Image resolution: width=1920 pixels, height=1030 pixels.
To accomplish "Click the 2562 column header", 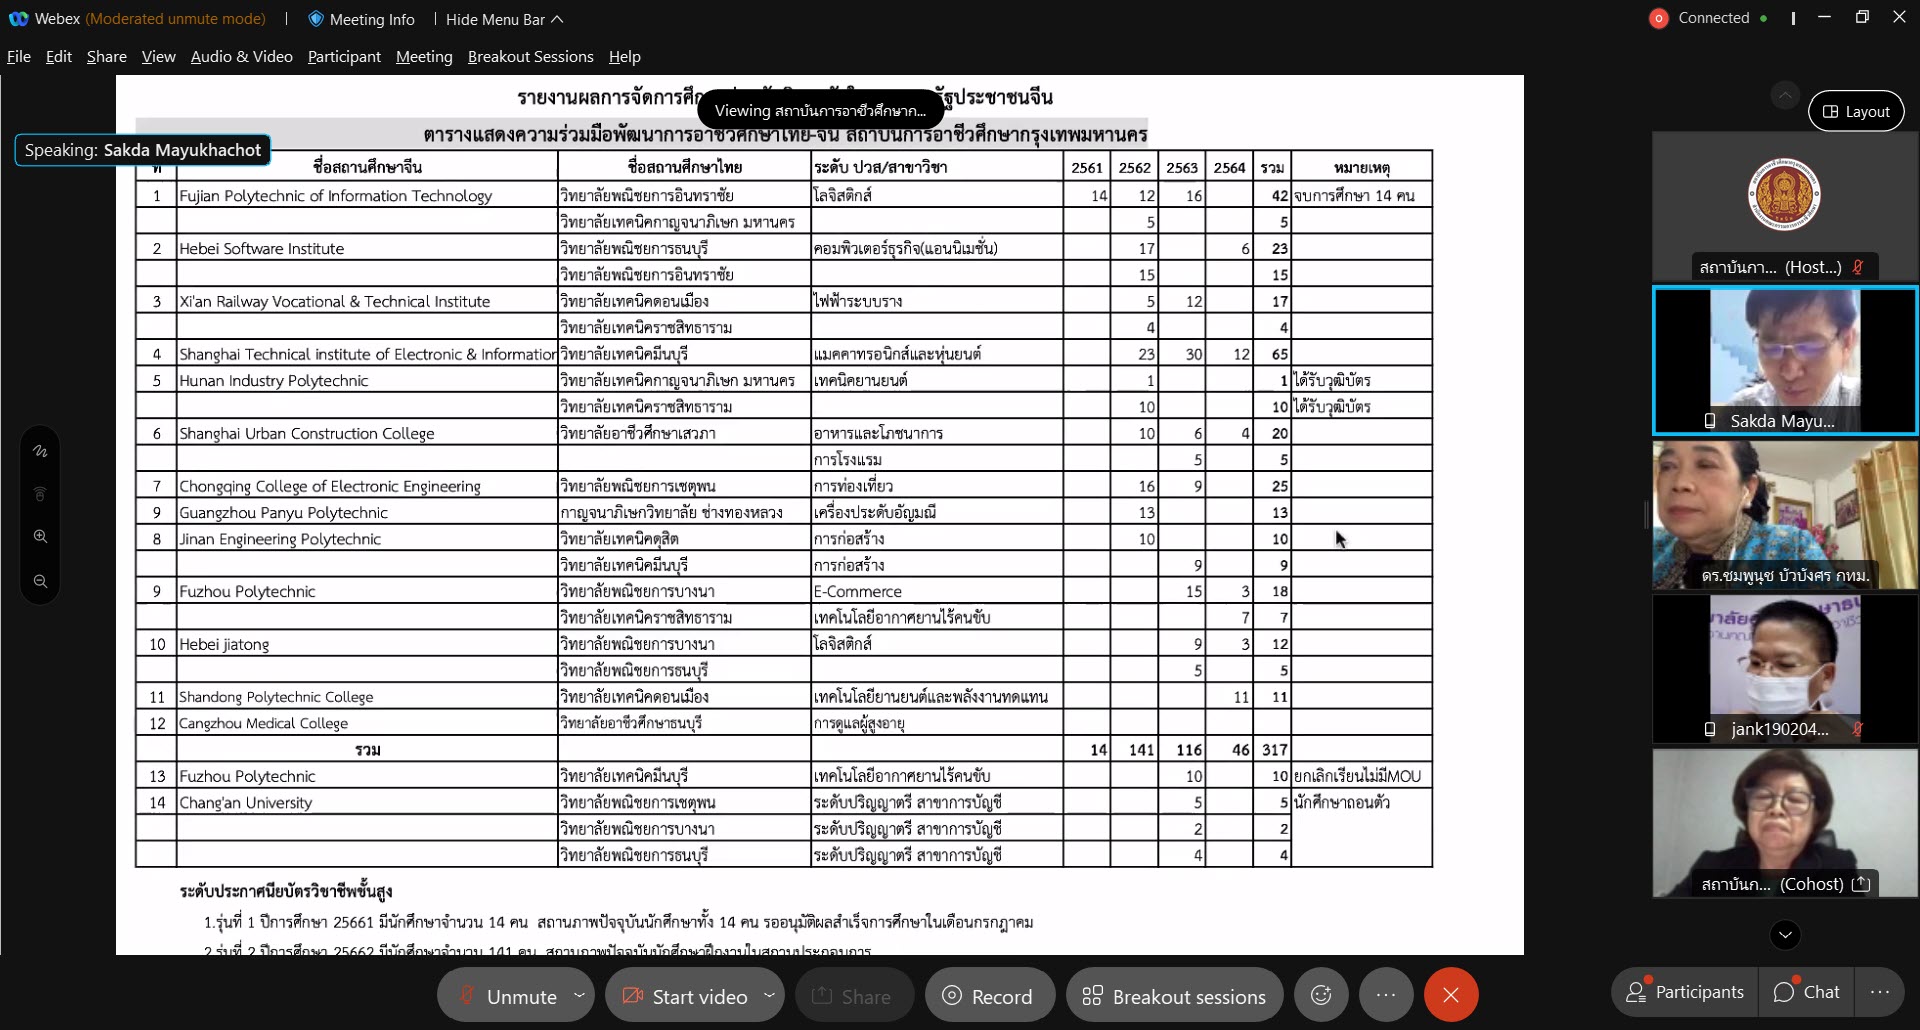I will click(1134, 167).
